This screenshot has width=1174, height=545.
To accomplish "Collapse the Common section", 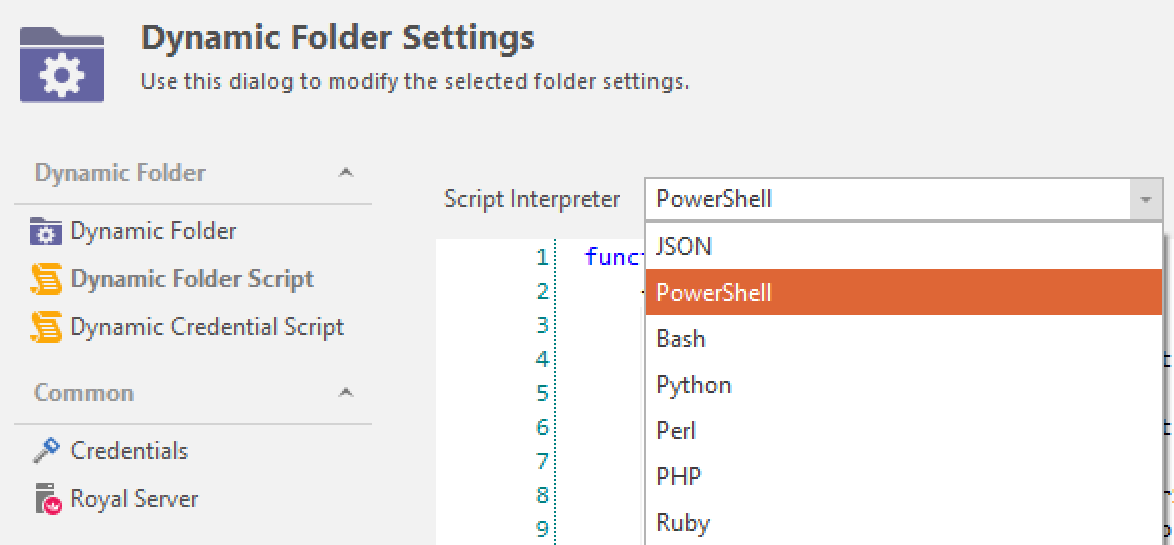I will pyautogui.click(x=346, y=393).
